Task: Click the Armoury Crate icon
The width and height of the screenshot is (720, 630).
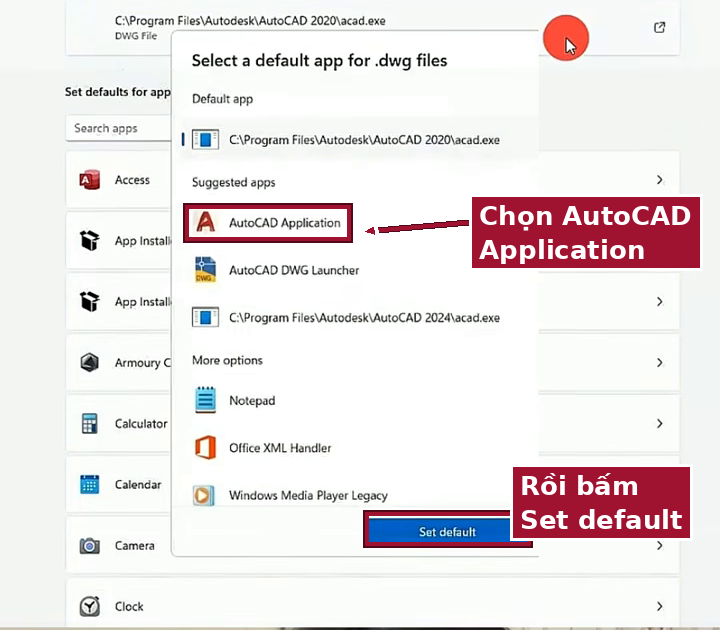Action: [x=90, y=362]
